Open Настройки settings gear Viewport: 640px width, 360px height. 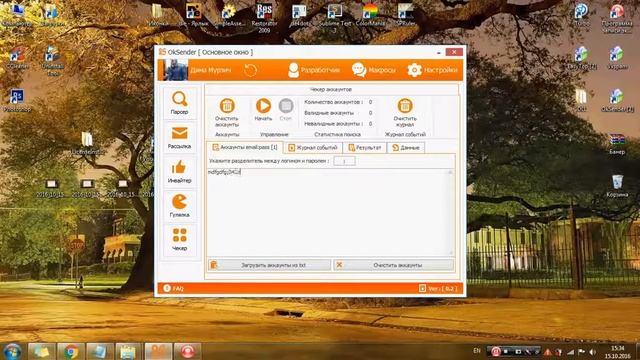click(432, 70)
